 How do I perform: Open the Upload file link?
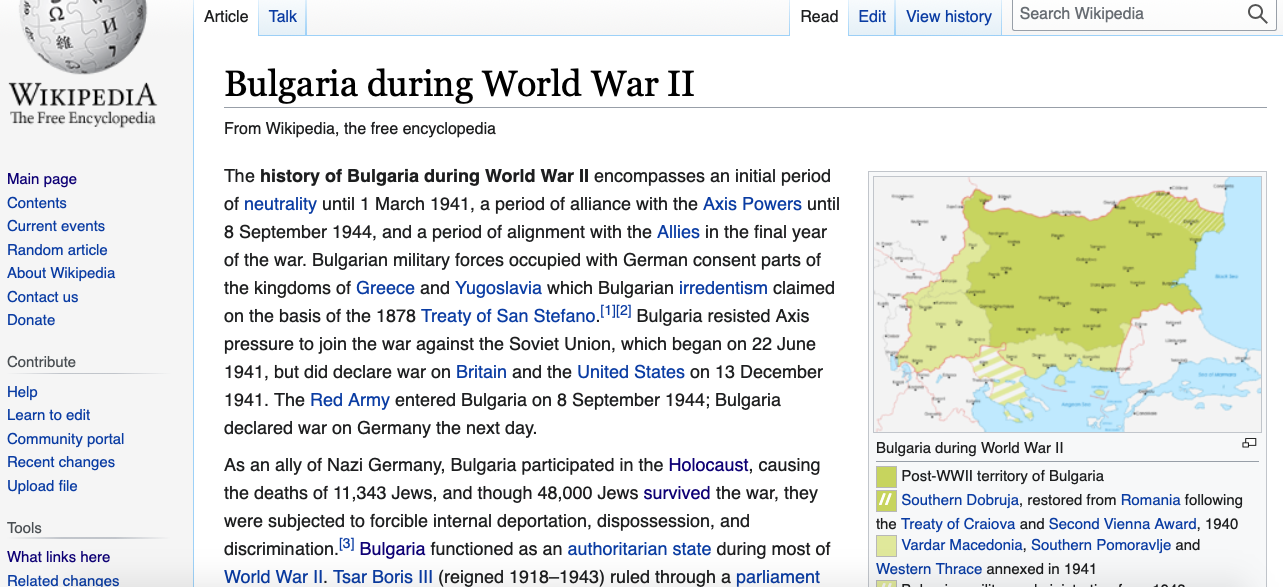pos(42,486)
